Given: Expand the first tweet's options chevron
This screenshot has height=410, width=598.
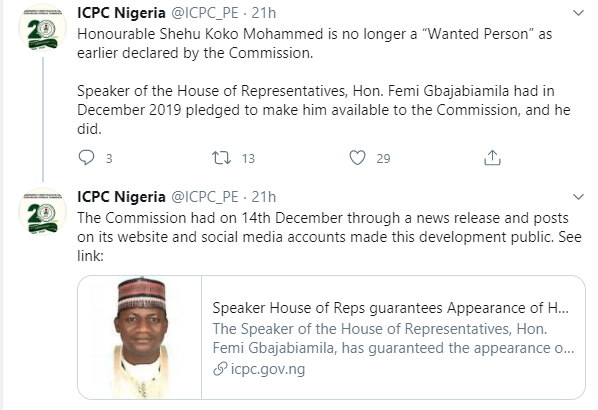Looking at the screenshot, I should tap(578, 13).
